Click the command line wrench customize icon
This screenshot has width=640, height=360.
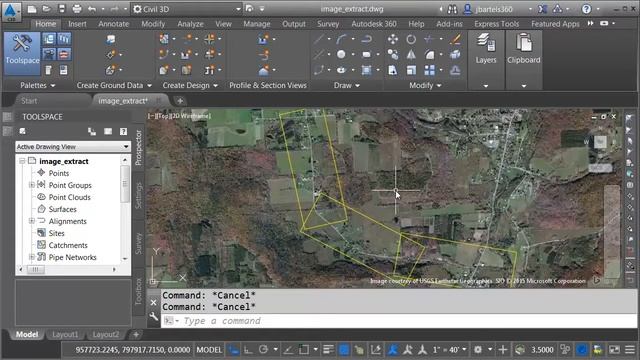click(153, 317)
